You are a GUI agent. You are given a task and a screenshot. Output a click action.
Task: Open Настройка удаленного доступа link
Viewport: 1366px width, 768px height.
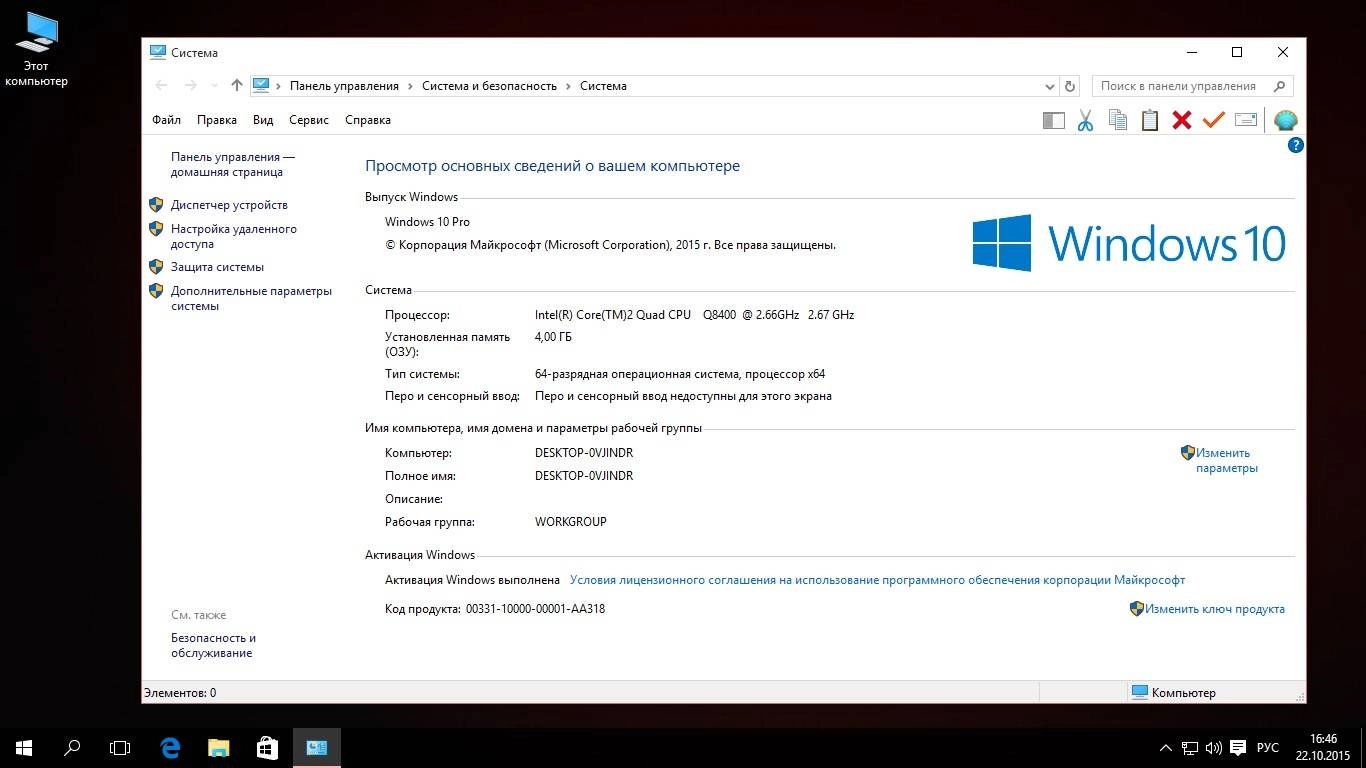coord(234,236)
